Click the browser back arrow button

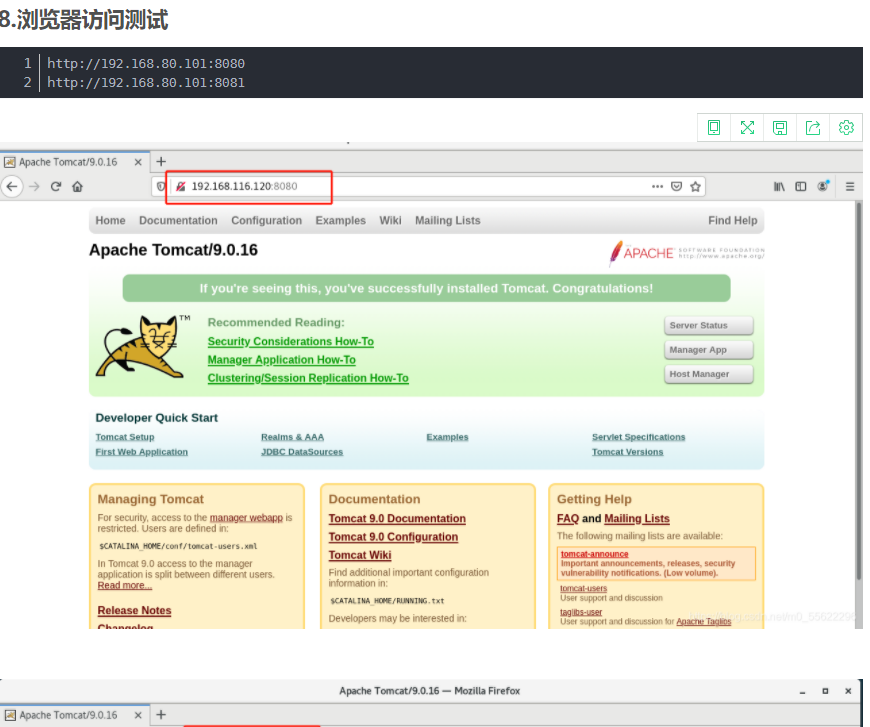[12, 186]
